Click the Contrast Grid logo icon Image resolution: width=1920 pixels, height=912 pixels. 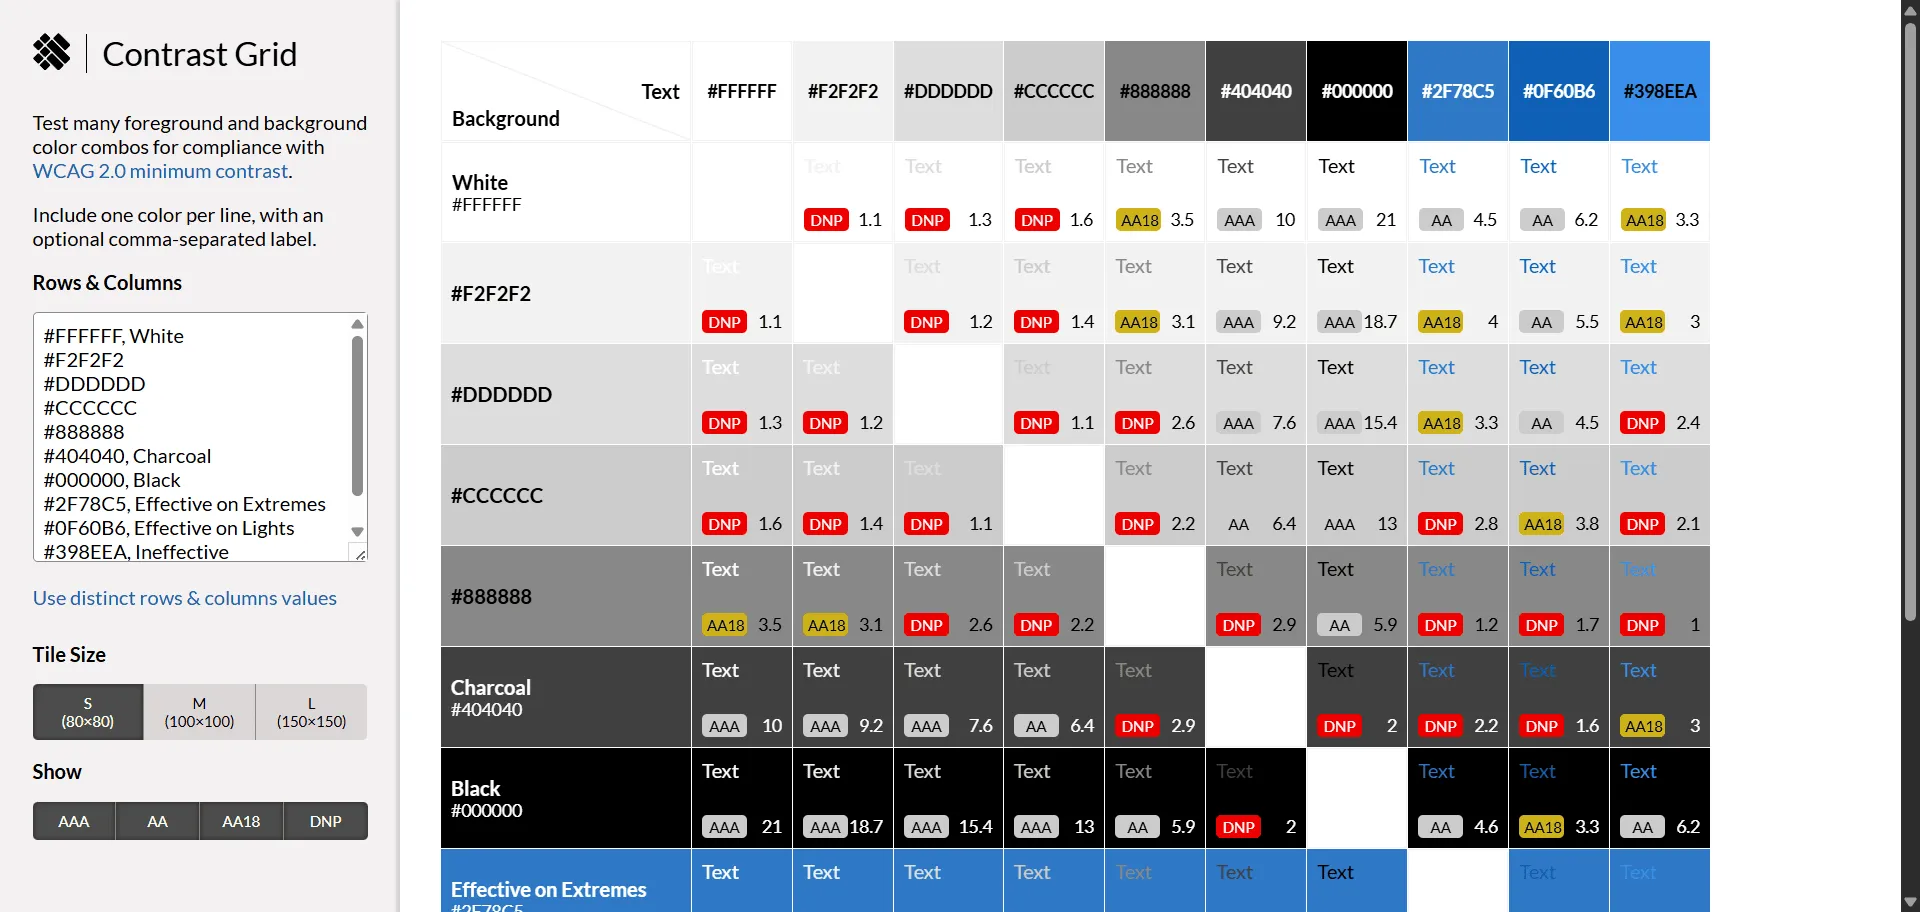(52, 52)
